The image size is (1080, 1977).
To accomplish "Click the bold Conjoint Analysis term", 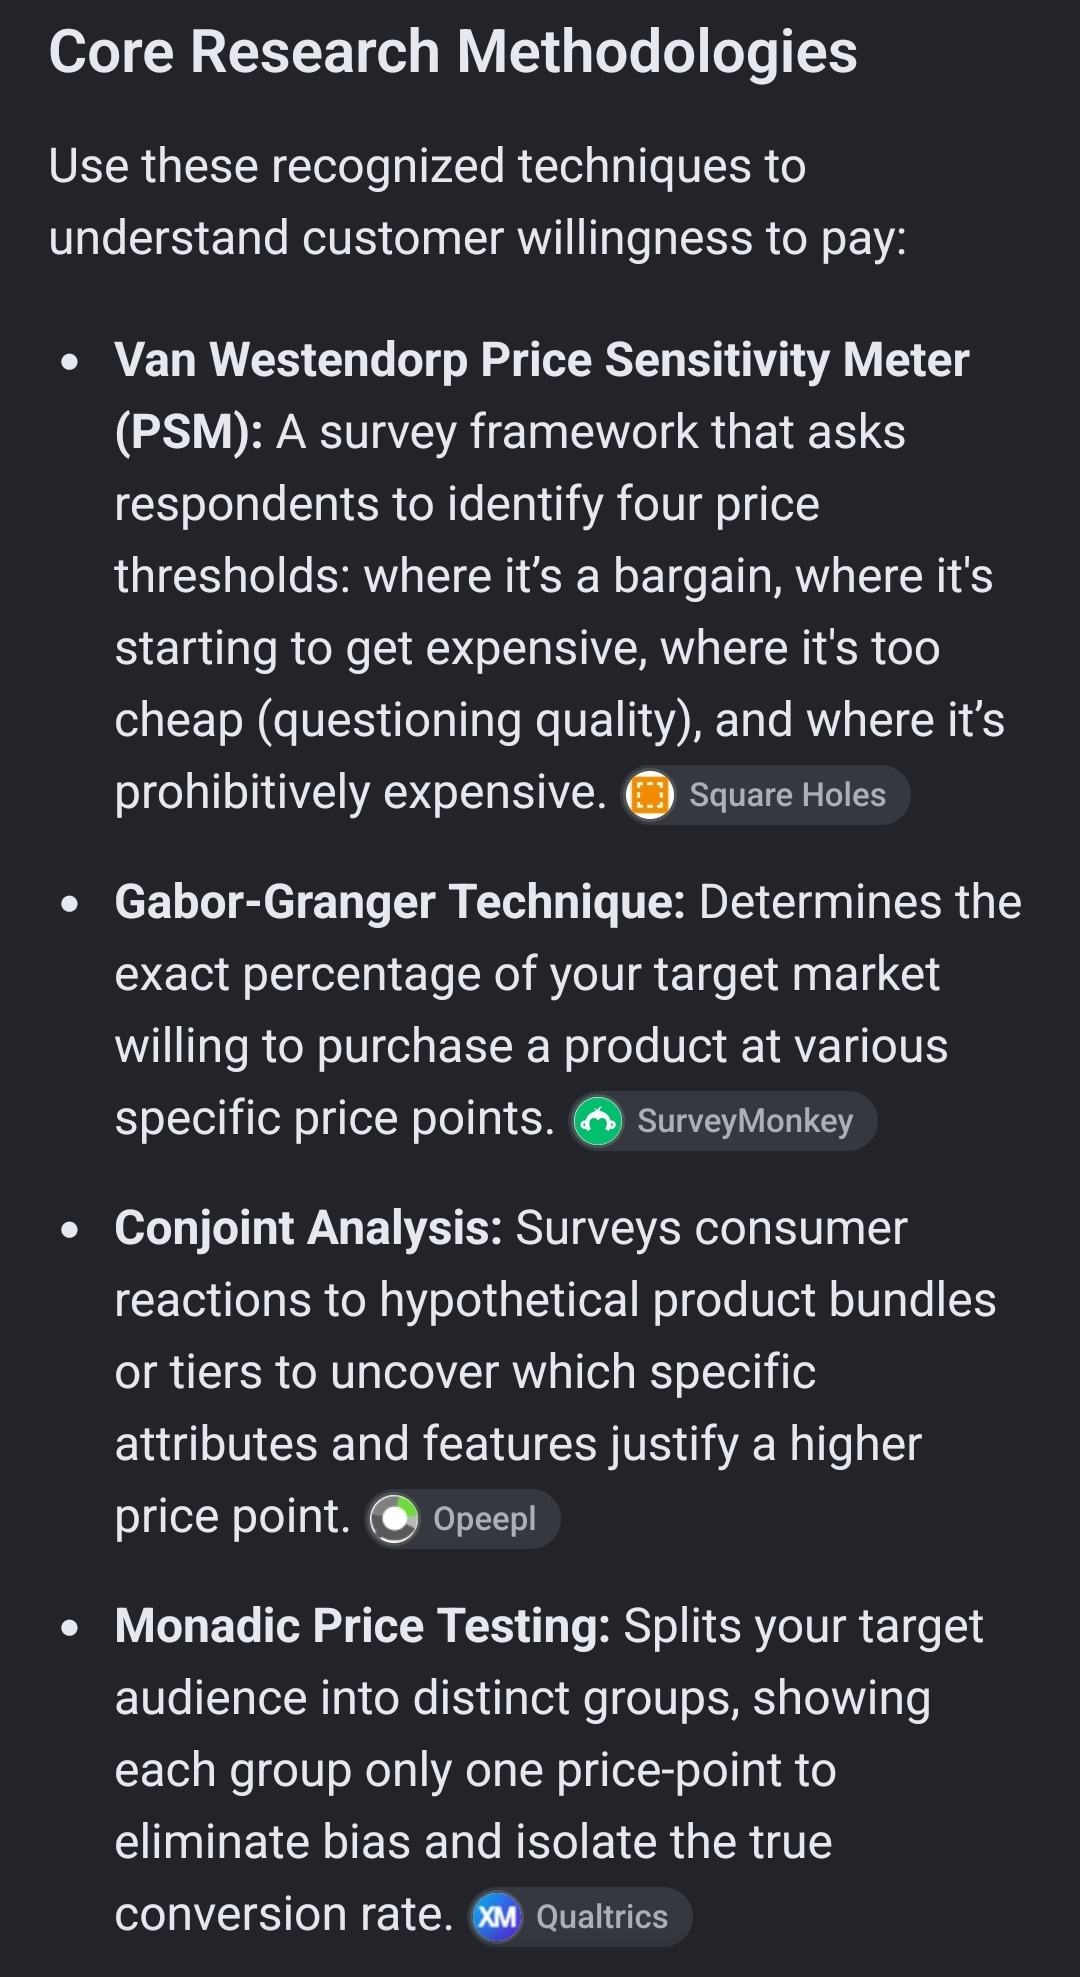I will (308, 1228).
